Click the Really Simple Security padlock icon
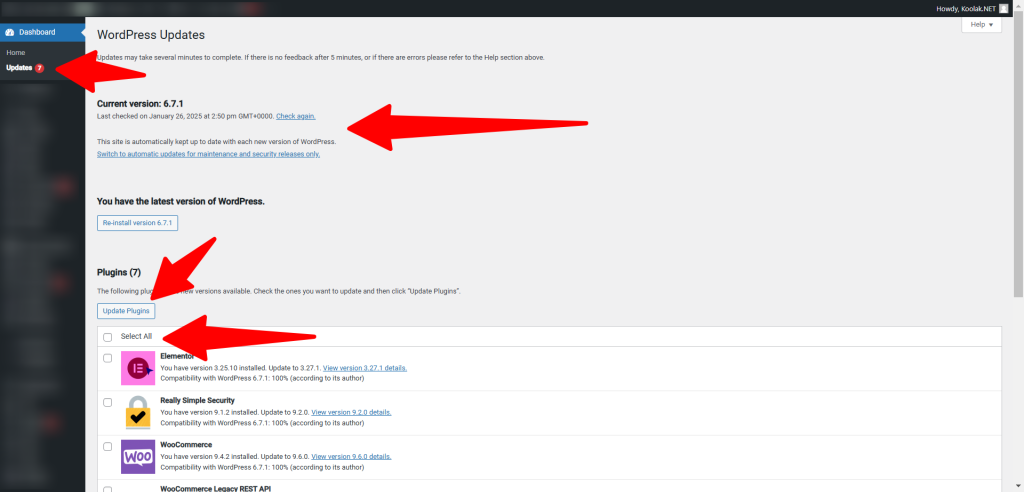 tap(138, 412)
